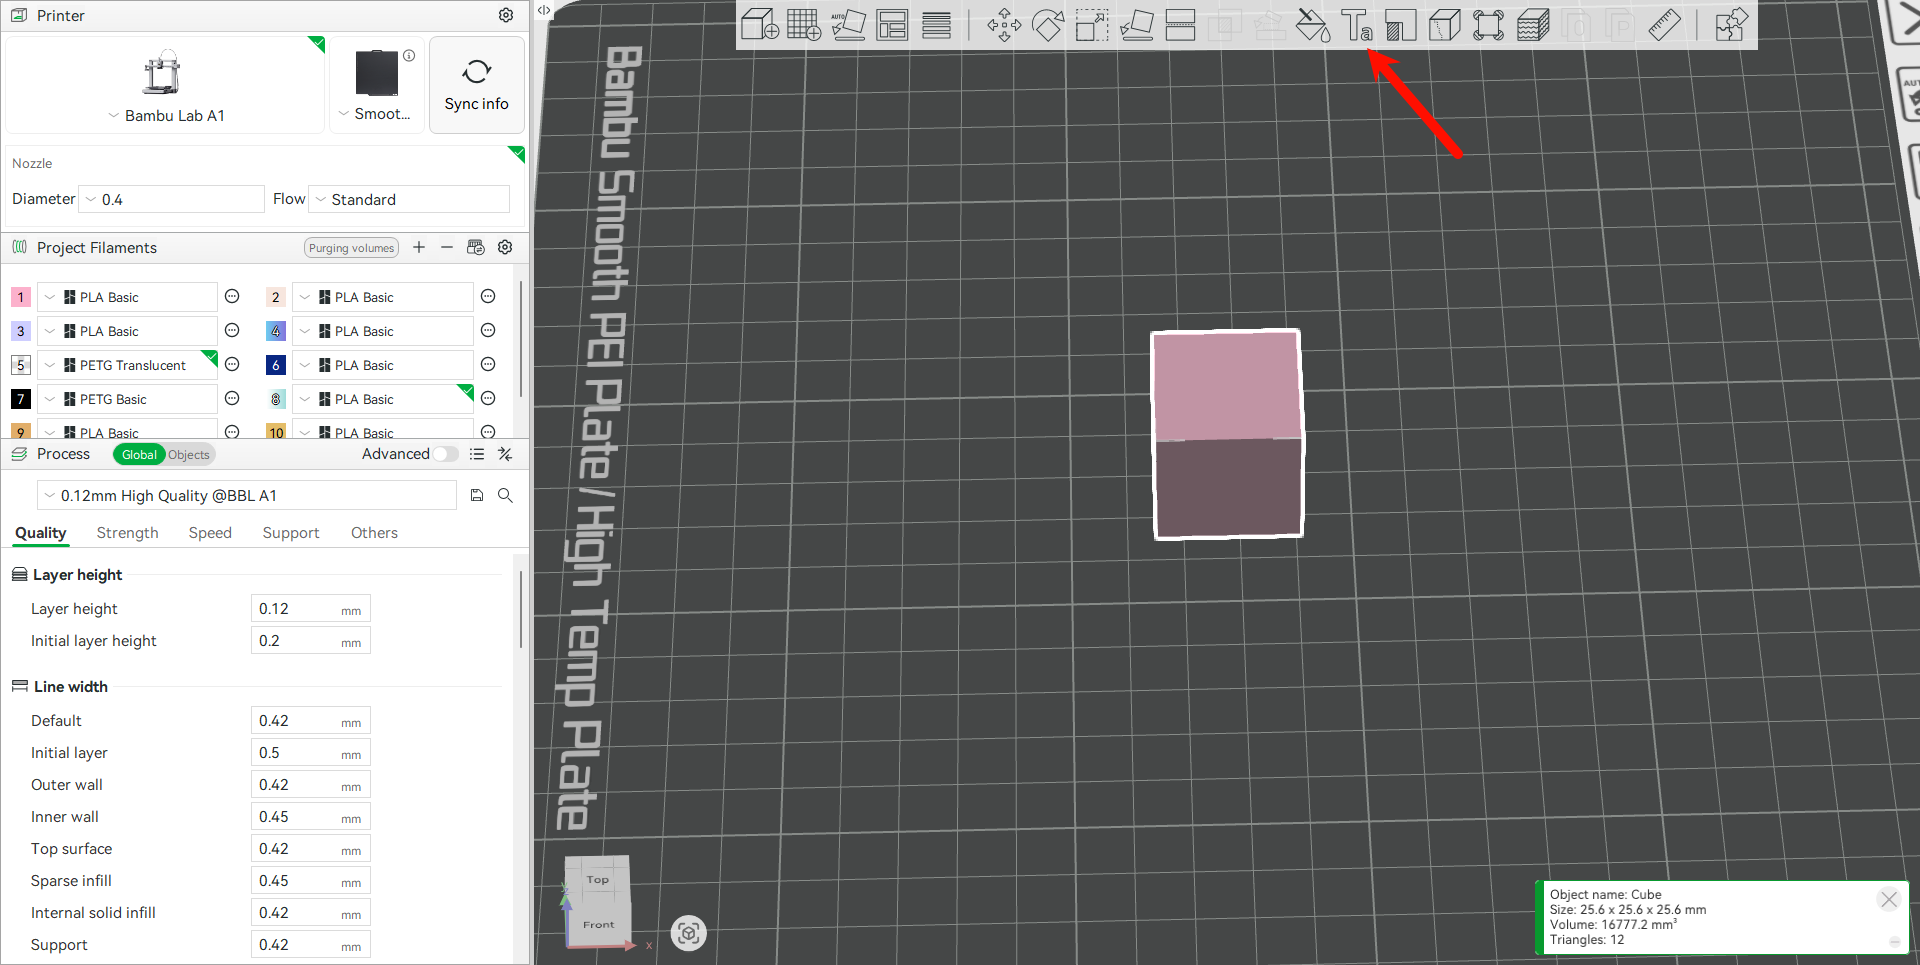Click the pink filament 1 color swatch
The height and width of the screenshot is (965, 1920).
pos(20,297)
